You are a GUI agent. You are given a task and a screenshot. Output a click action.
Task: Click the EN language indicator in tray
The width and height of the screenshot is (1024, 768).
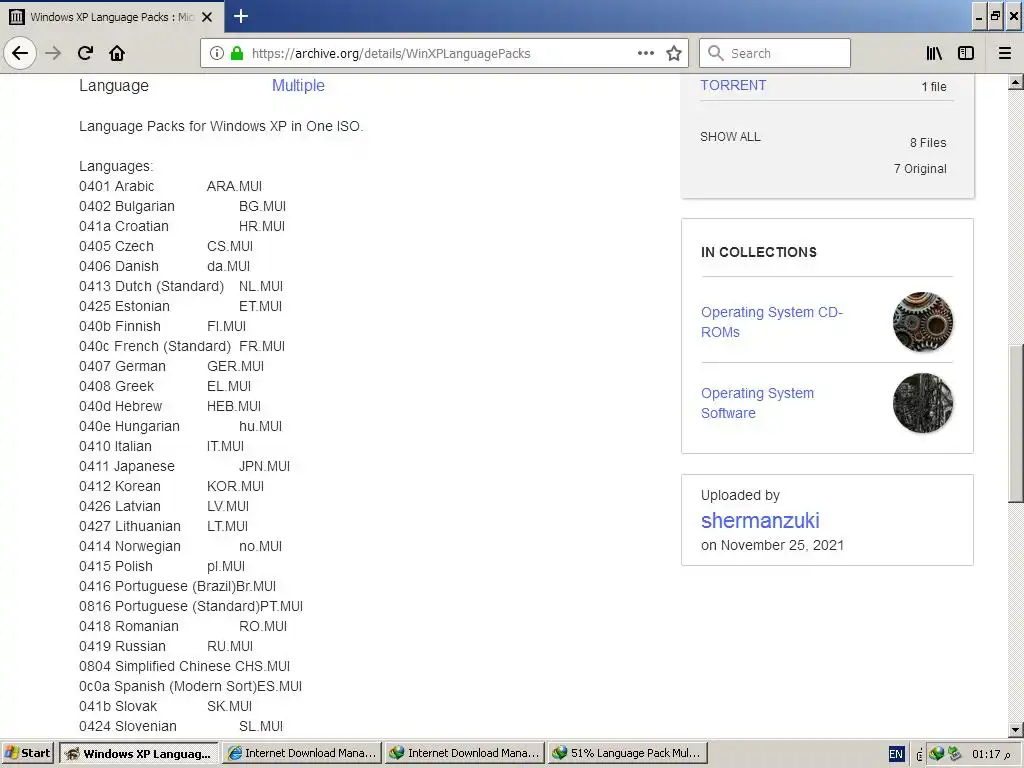896,754
